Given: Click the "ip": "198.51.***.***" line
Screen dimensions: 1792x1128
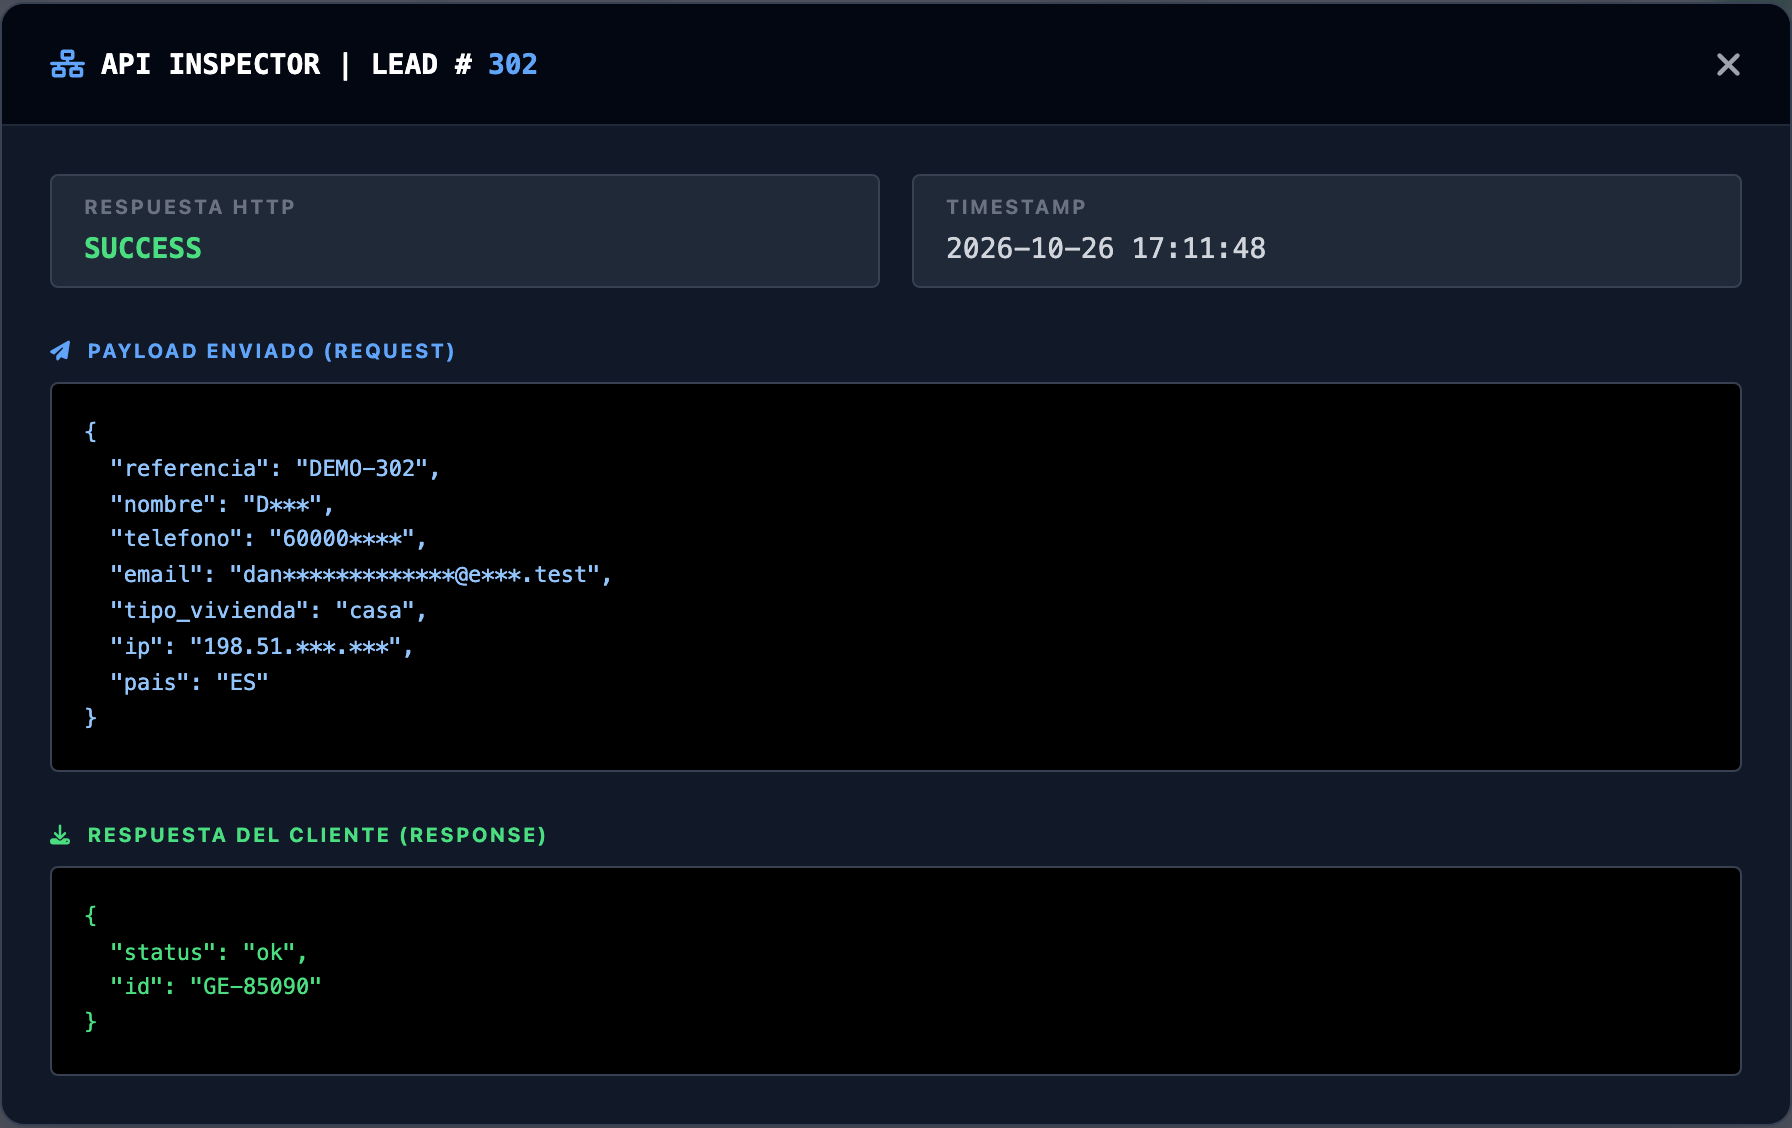Looking at the screenshot, I should [x=262, y=647].
